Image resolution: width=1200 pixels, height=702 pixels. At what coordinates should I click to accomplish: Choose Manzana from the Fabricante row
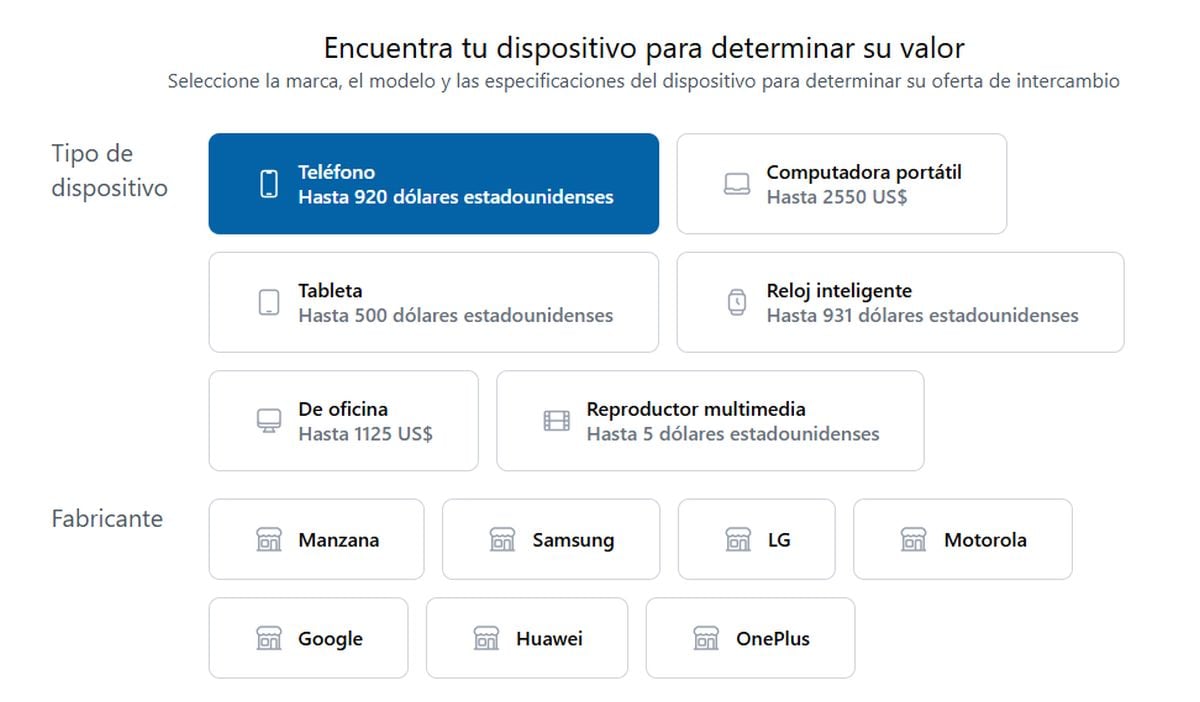pos(317,539)
